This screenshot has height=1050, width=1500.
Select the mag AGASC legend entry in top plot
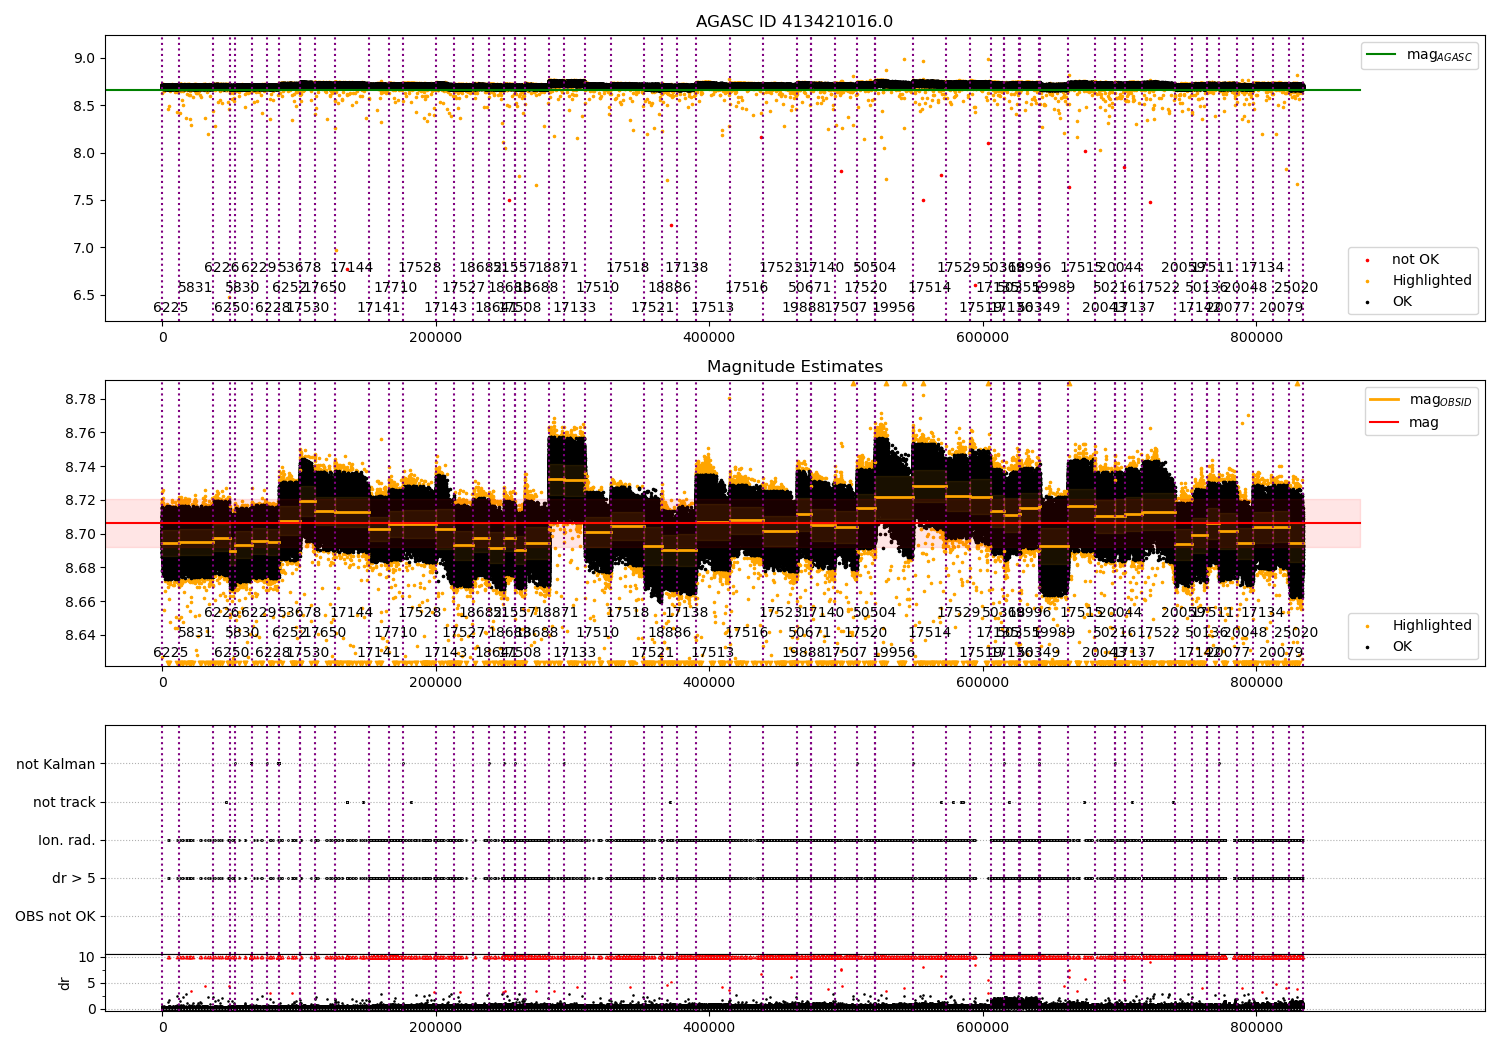(x=1419, y=55)
